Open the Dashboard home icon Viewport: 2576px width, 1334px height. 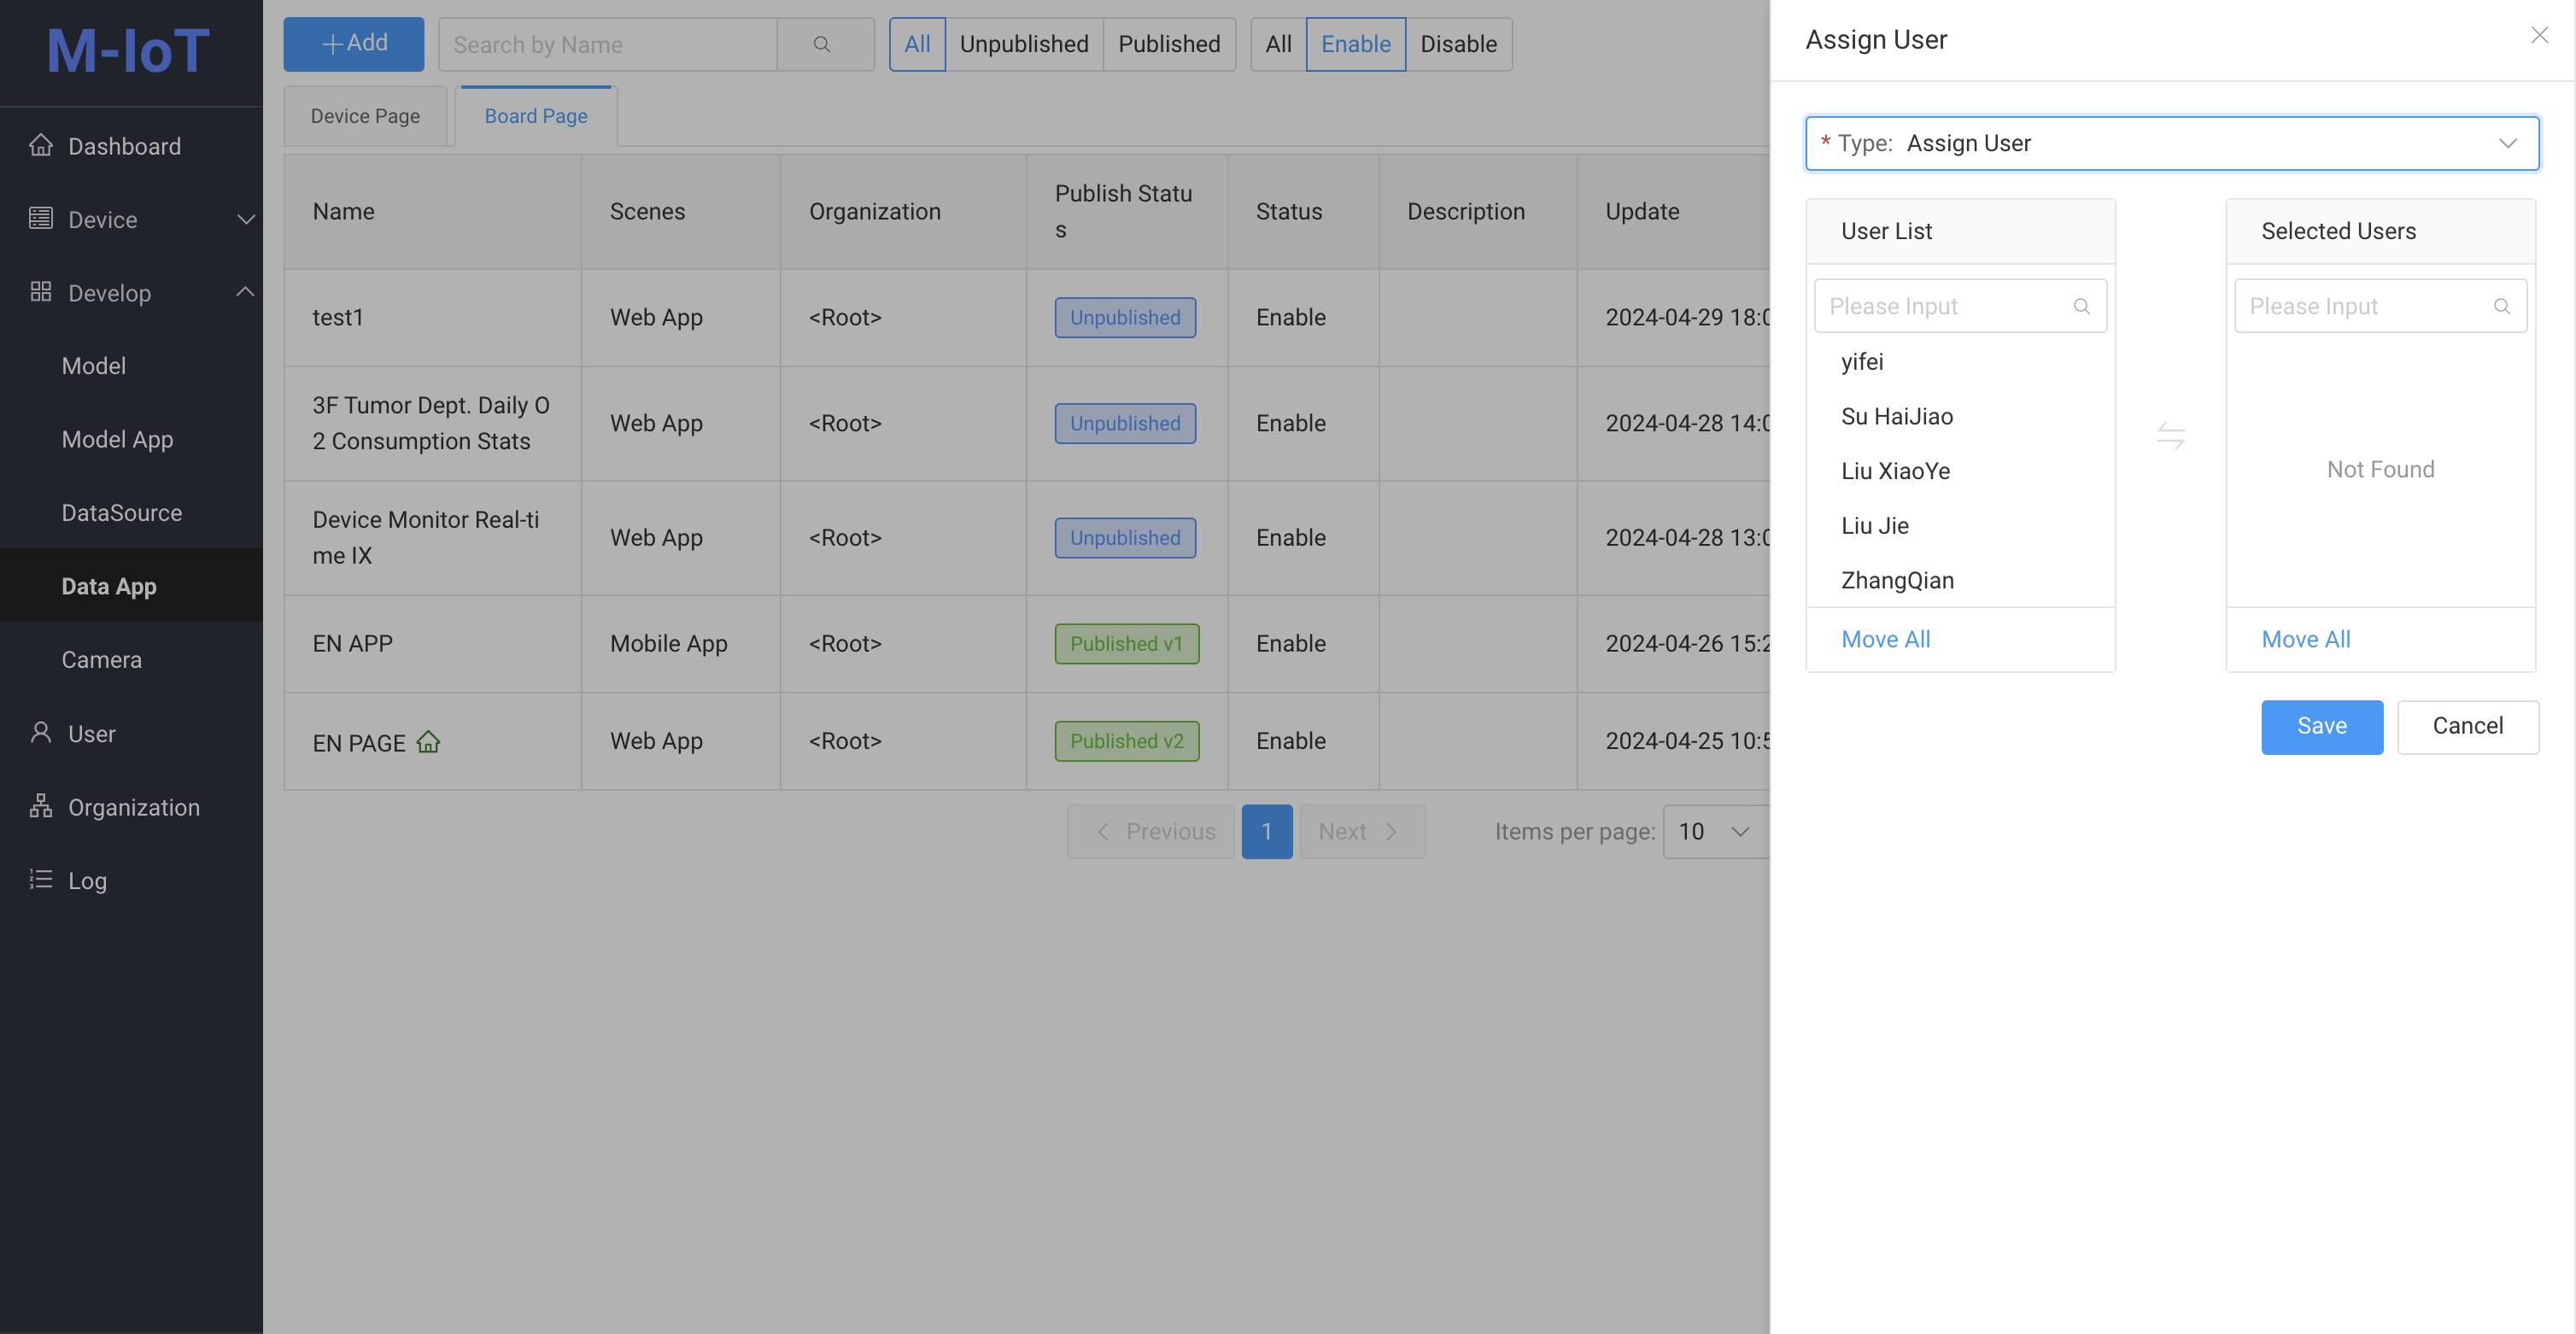pyautogui.click(x=40, y=145)
